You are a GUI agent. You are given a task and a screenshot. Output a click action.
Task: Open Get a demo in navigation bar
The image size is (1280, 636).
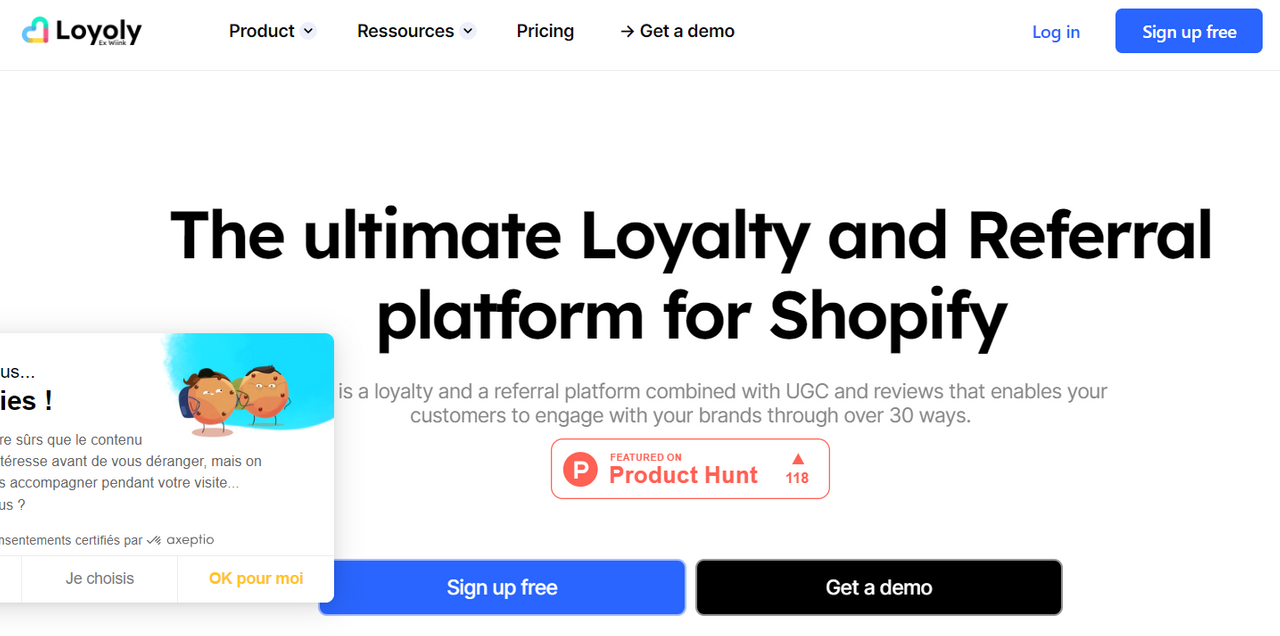point(677,31)
